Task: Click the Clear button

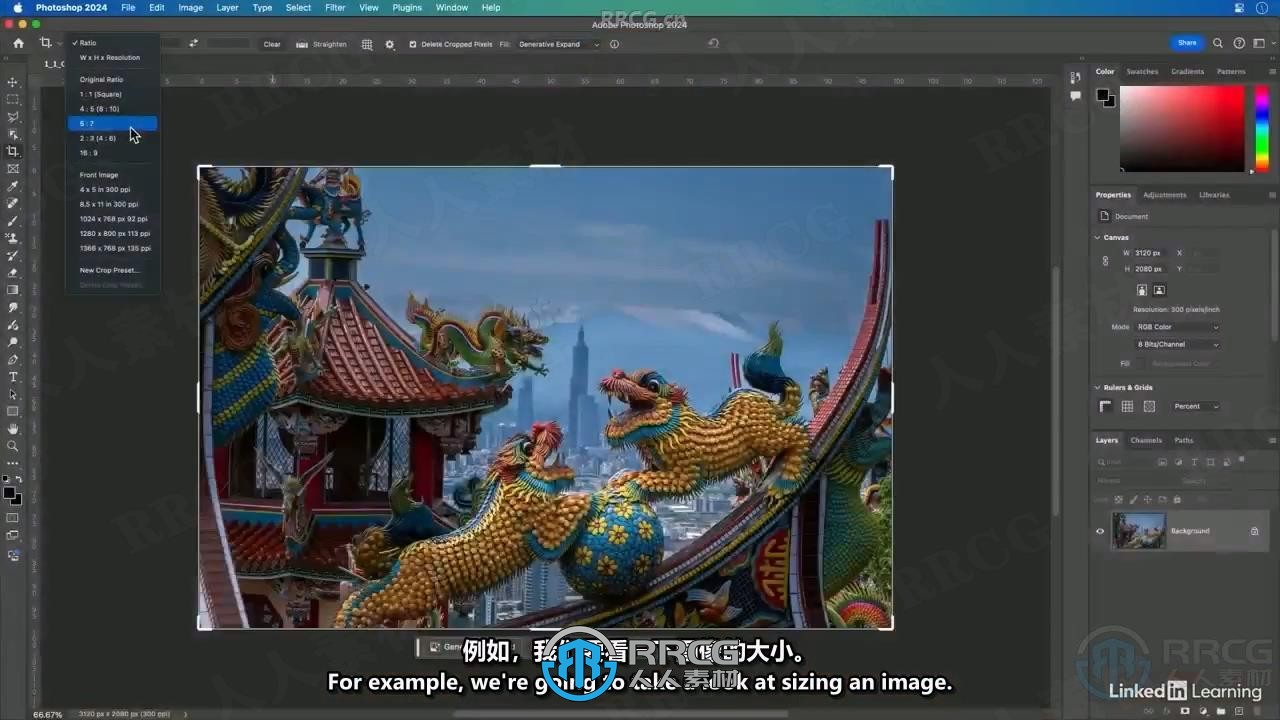Action: click(272, 44)
